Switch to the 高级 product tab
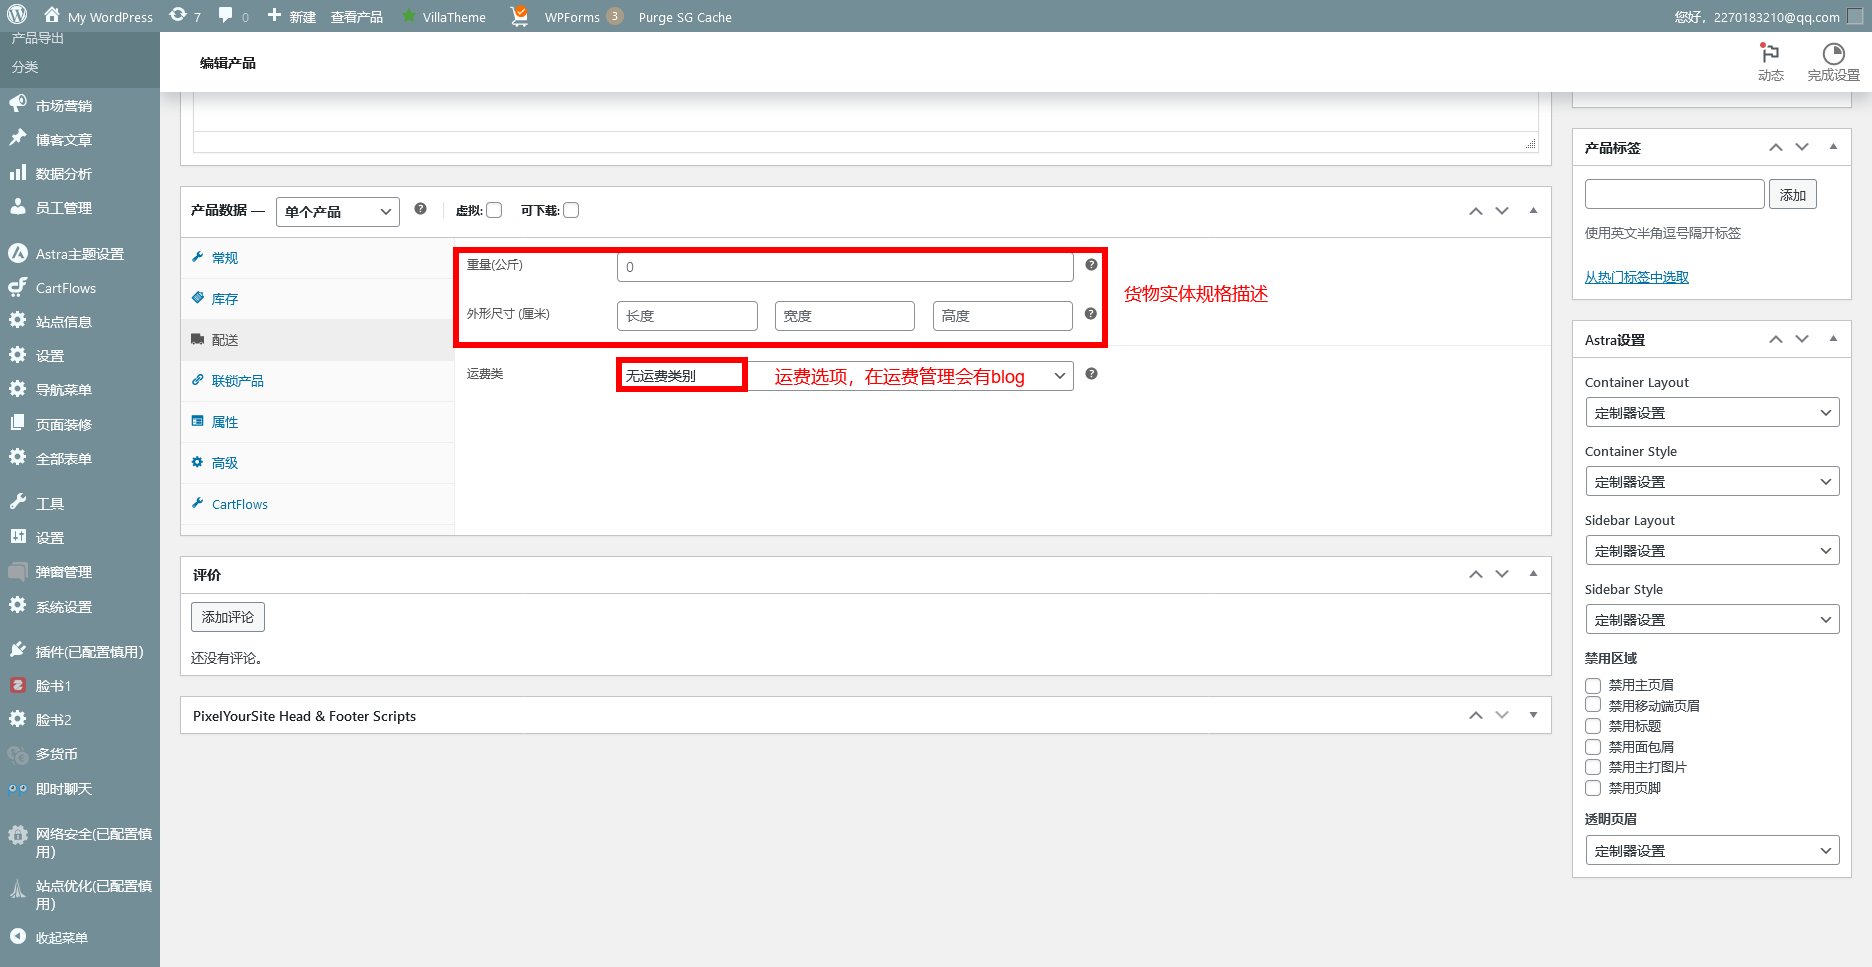The height and width of the screenshot is (967, 1872). coord(318,463)
